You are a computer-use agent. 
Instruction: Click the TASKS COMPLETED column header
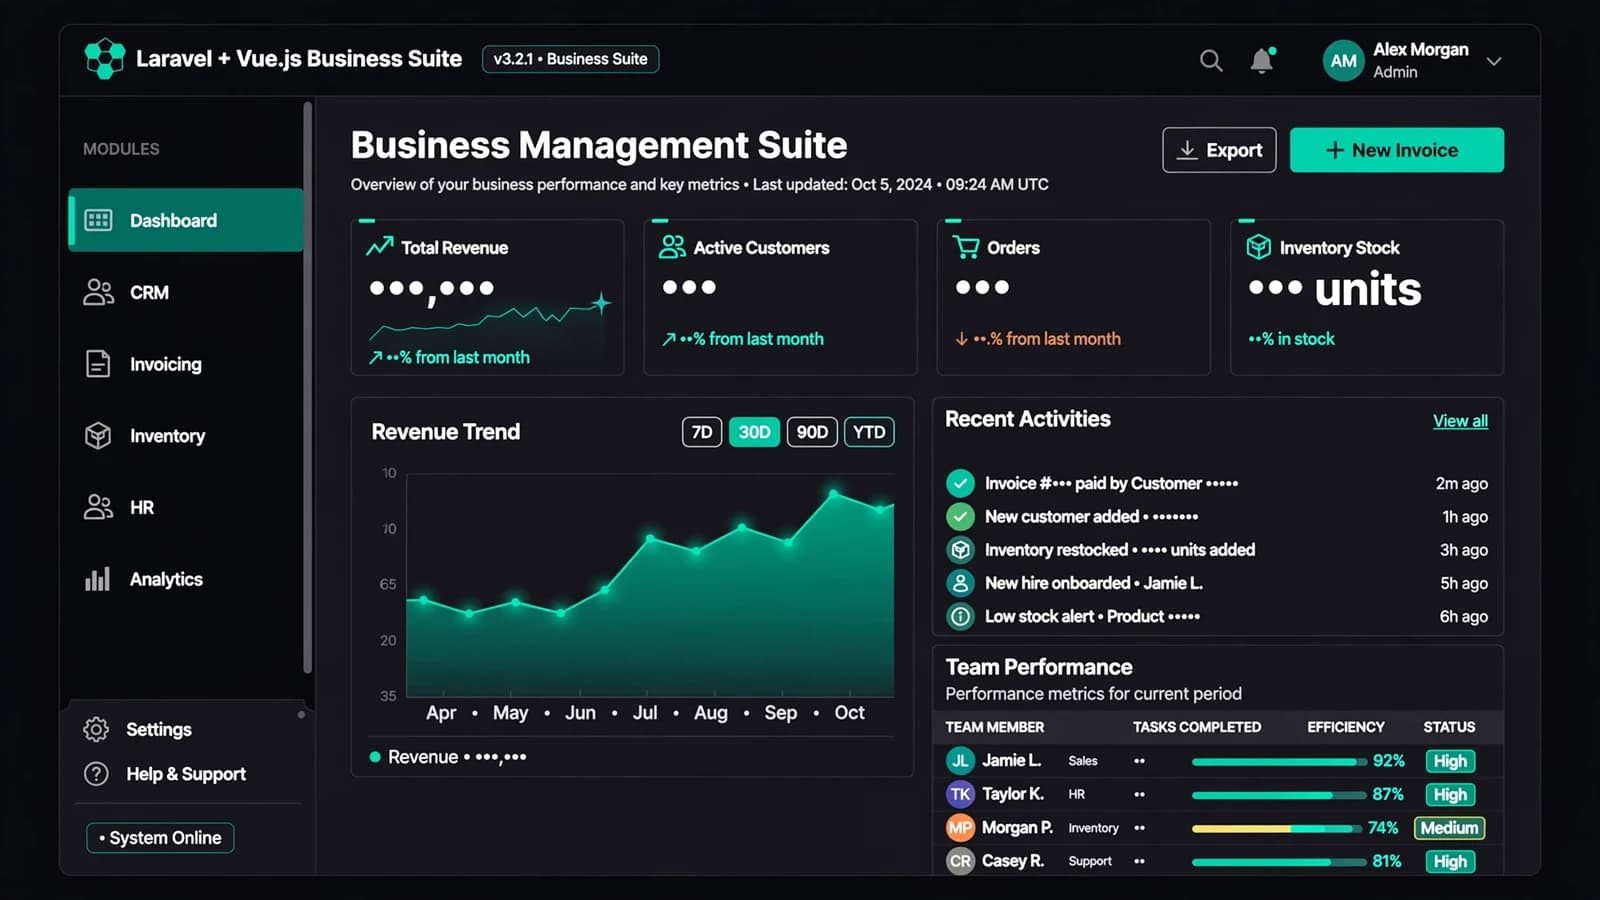[x=1197, y=727]
